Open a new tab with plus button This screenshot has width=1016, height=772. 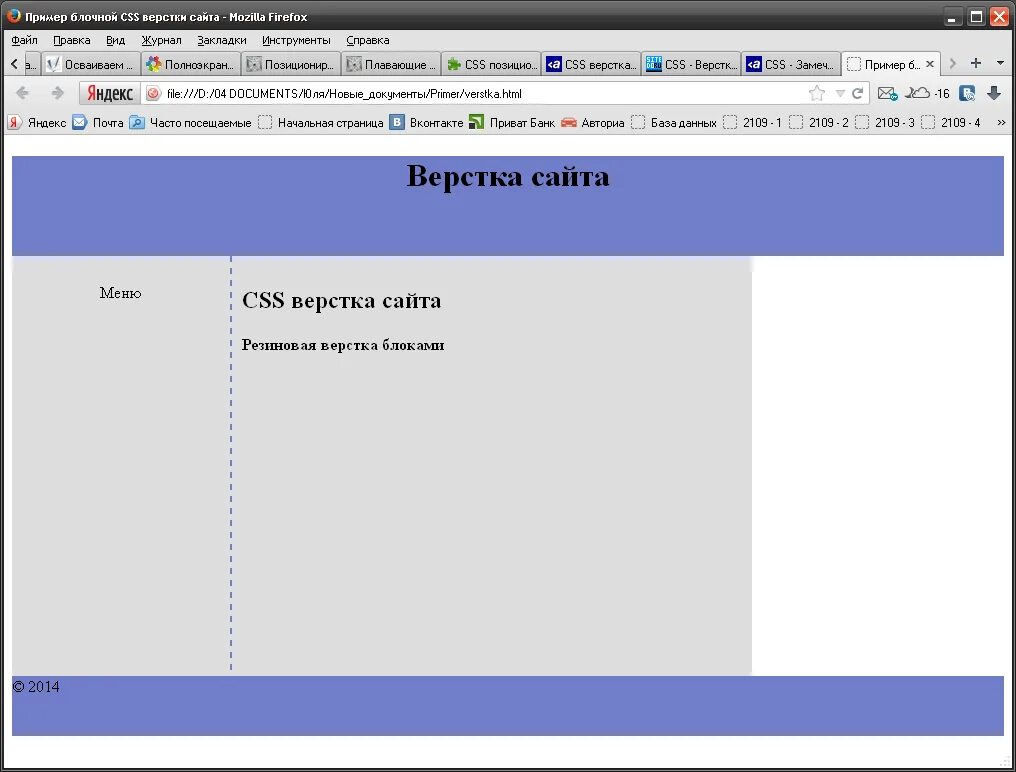(x=976, y=63)
